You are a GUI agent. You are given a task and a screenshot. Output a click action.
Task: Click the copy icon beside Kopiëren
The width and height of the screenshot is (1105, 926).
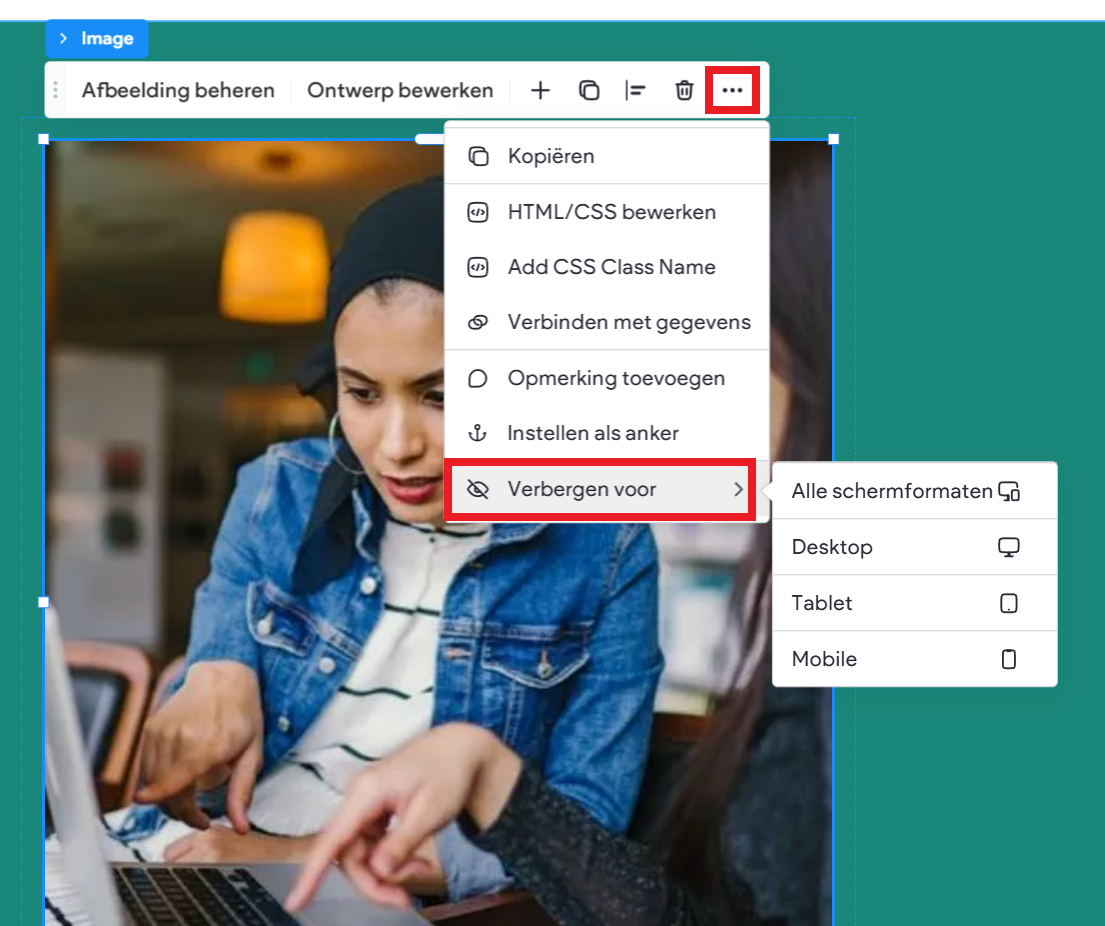(478, 156)
